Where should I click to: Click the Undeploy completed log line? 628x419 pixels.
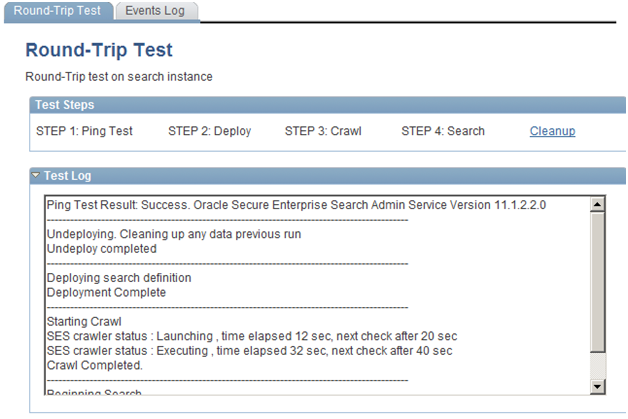coord(102,249)
